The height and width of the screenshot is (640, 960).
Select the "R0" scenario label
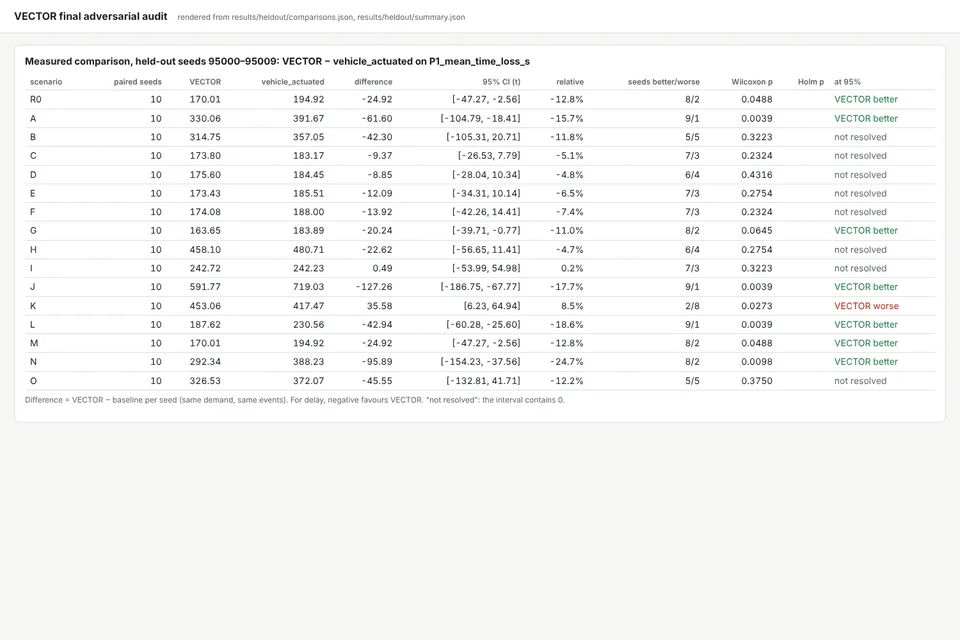tap(36, 99)
